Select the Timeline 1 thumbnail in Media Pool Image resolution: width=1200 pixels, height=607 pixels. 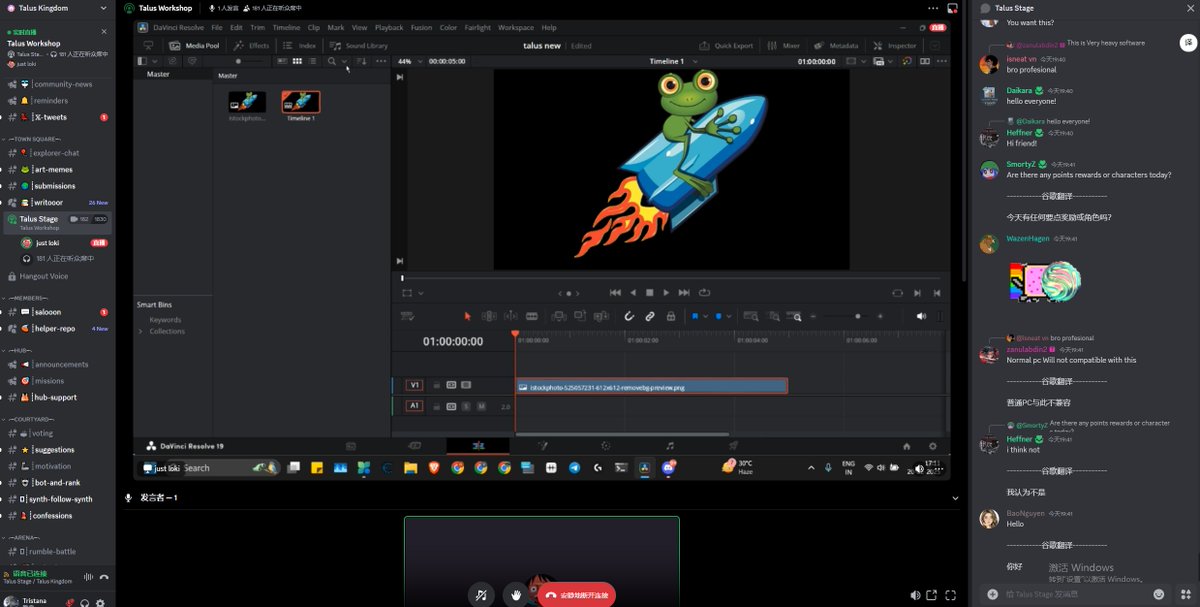(301, 101)
